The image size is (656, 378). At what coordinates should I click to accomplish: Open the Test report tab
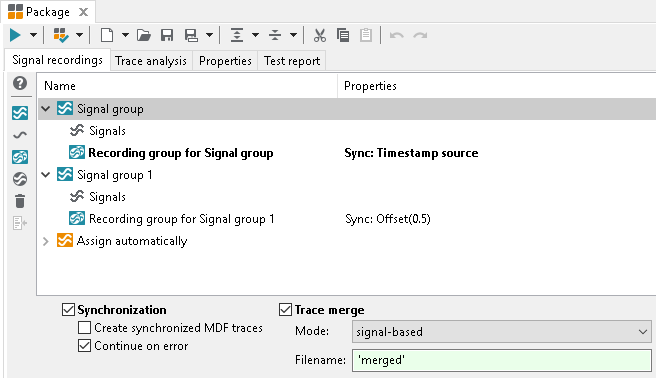[292, 61]
